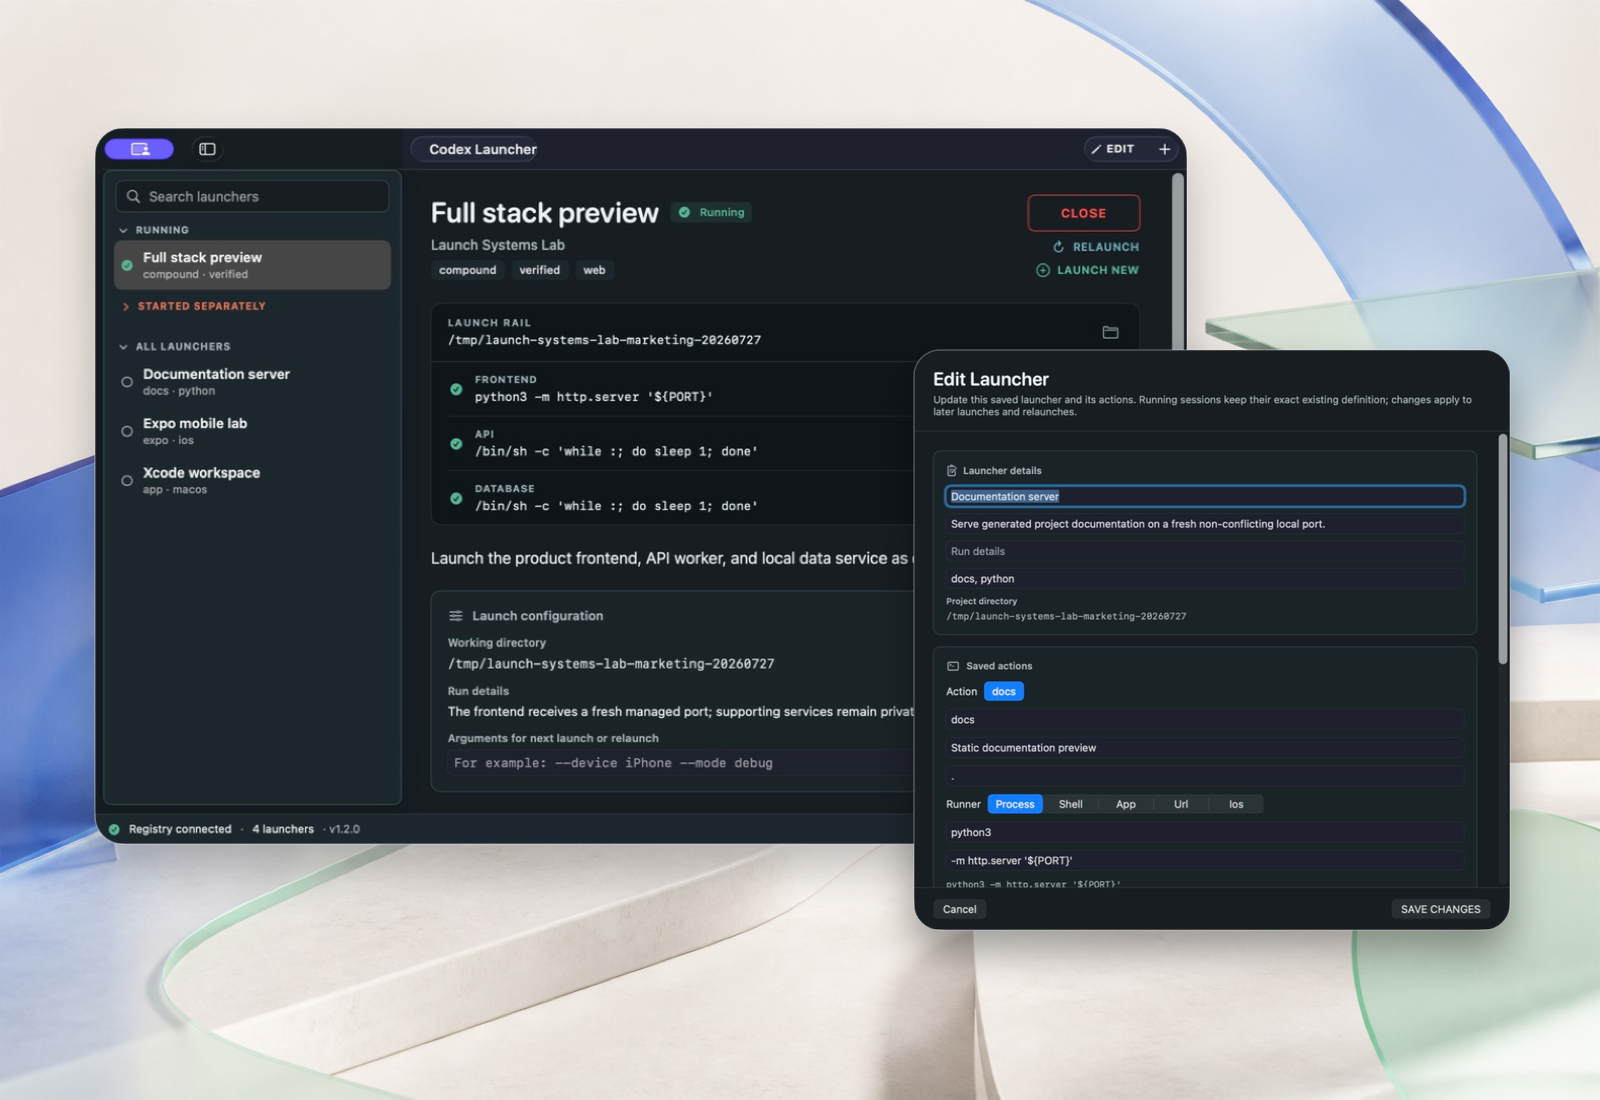Click the 'Launch Systems Lab' subtitle

tap(498, 245)
